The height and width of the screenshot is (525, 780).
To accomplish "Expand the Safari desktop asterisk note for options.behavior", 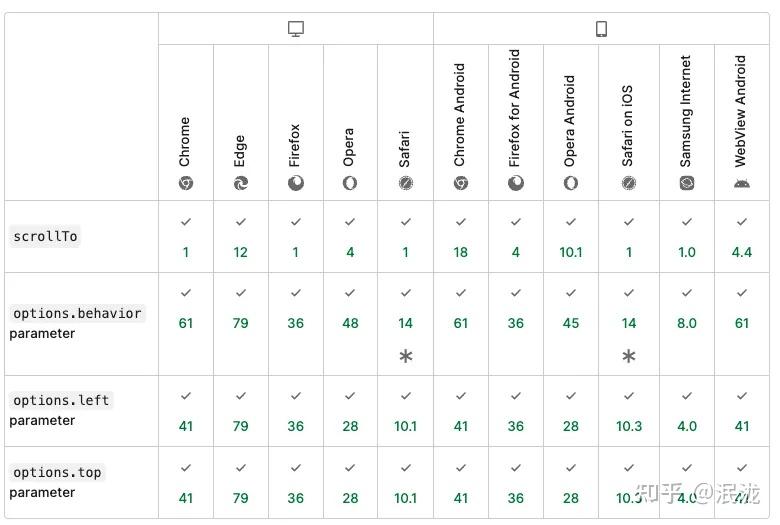I will (x=405, y=356).
